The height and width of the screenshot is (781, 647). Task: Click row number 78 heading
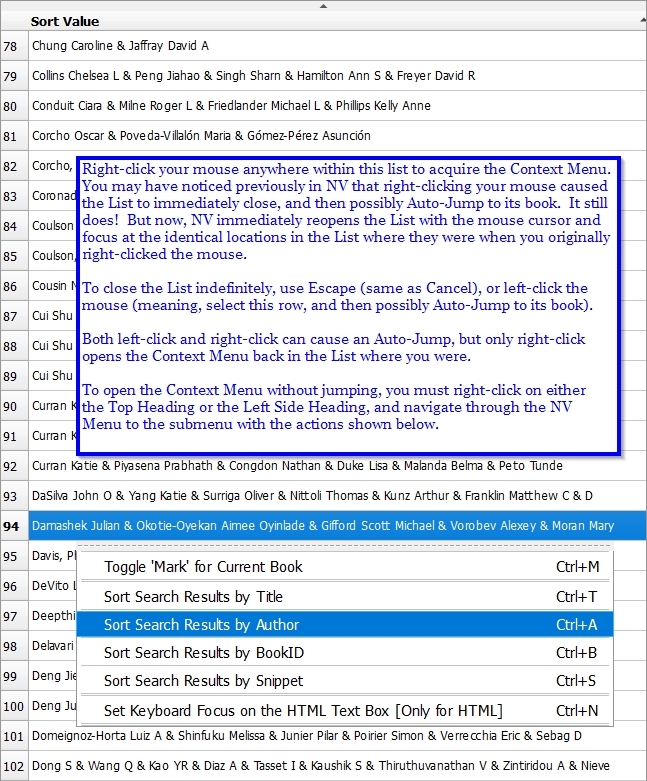coord(14,46)
